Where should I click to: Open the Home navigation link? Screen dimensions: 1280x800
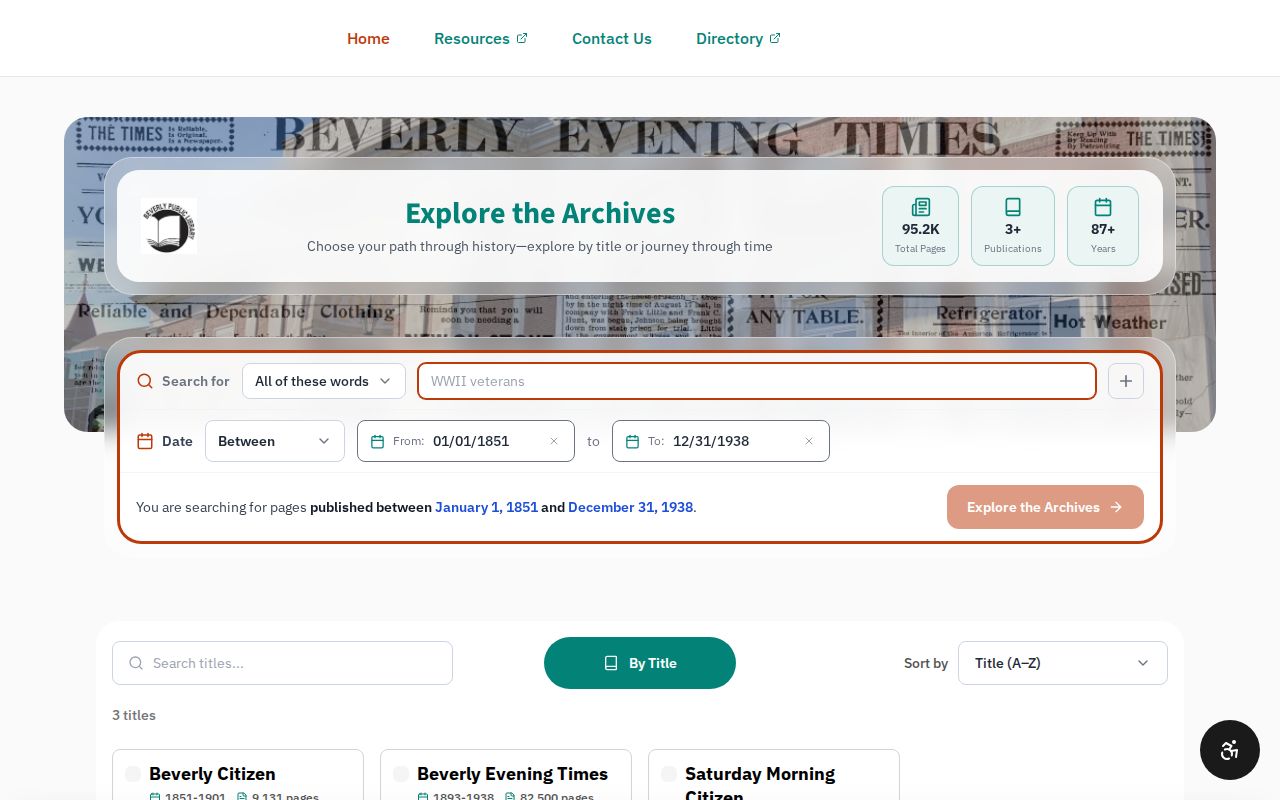(x=368, y=38)
